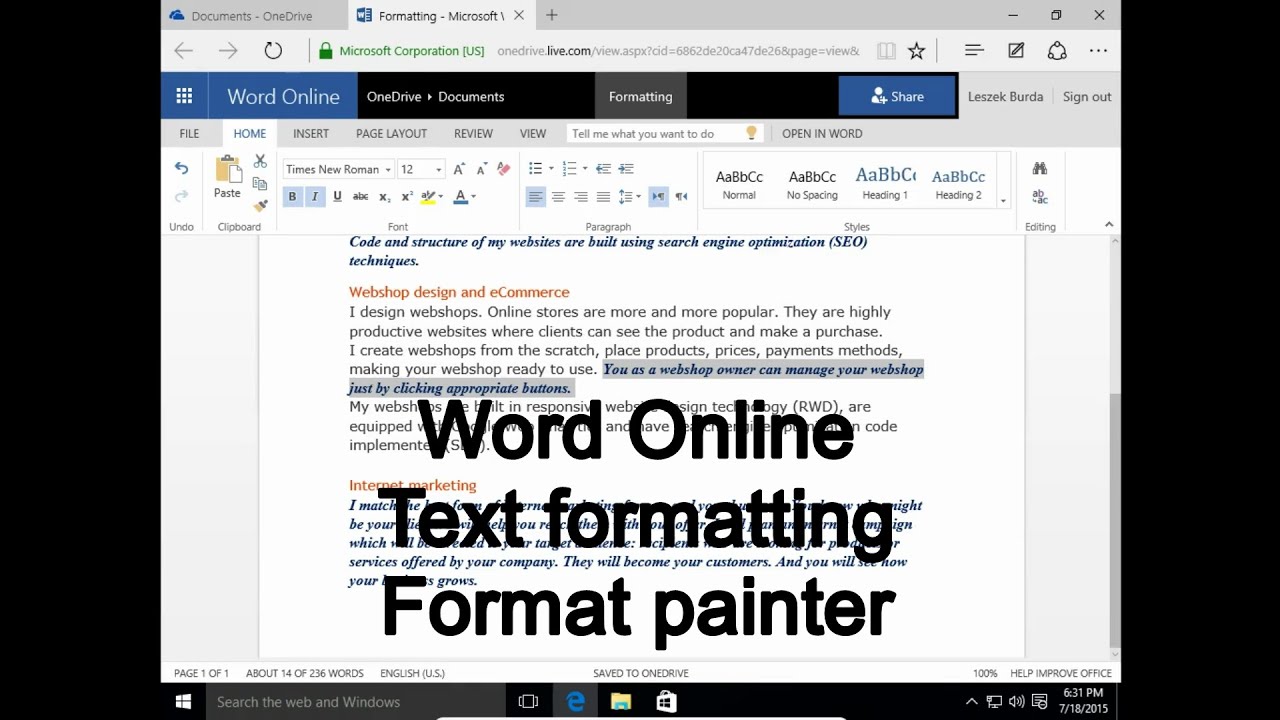Clear formatting with the eraser icon

[504, 169]
